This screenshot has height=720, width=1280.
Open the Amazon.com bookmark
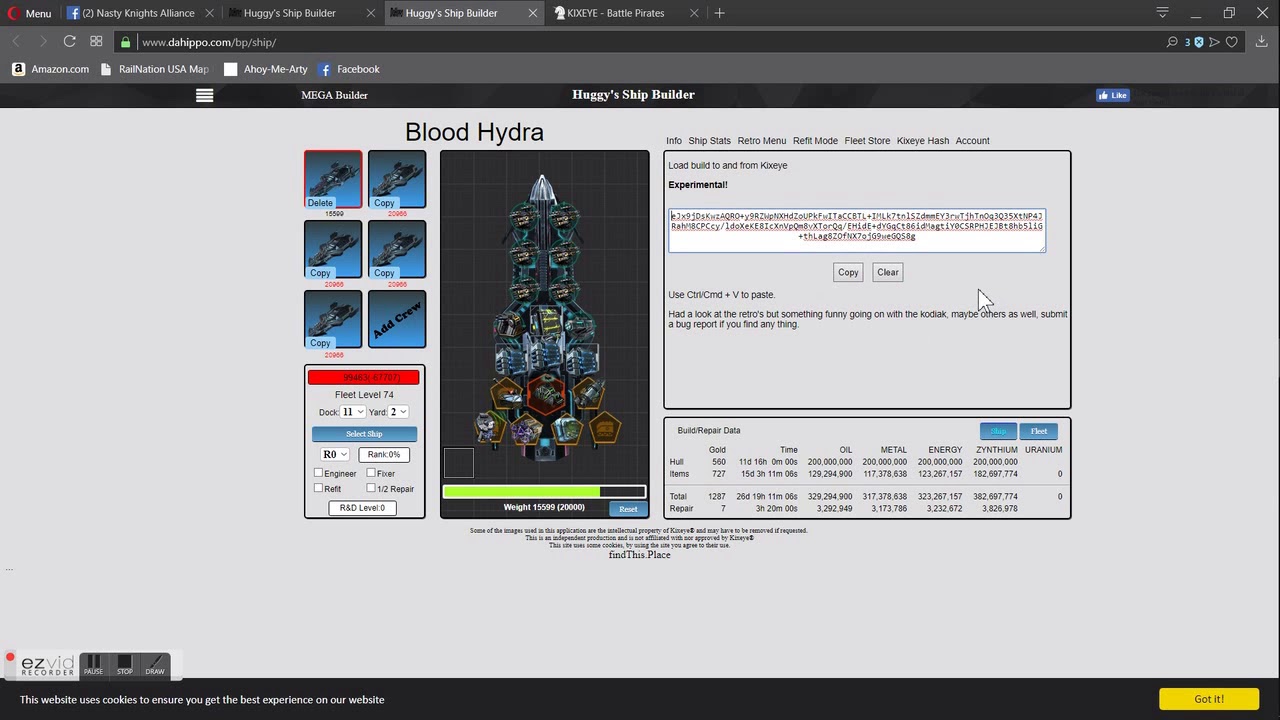click(51, 69)
